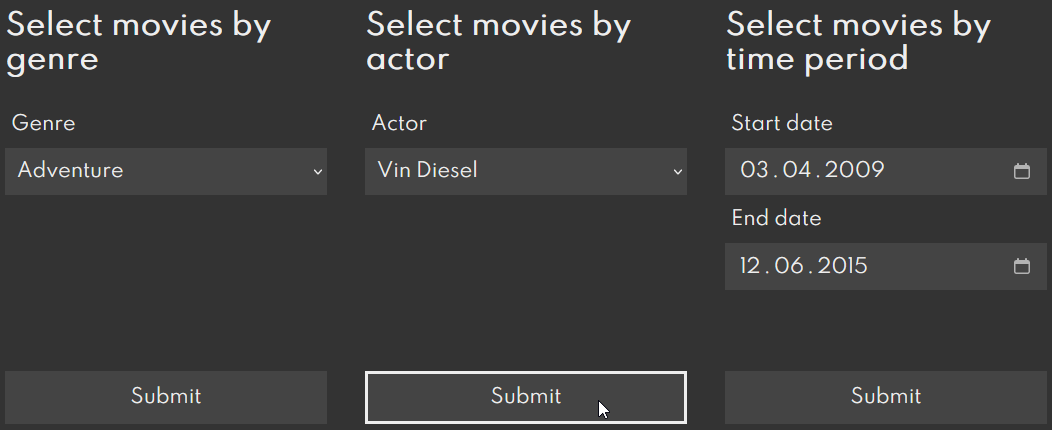
Task: Click the Actor field label
Action: click(399, 123)
